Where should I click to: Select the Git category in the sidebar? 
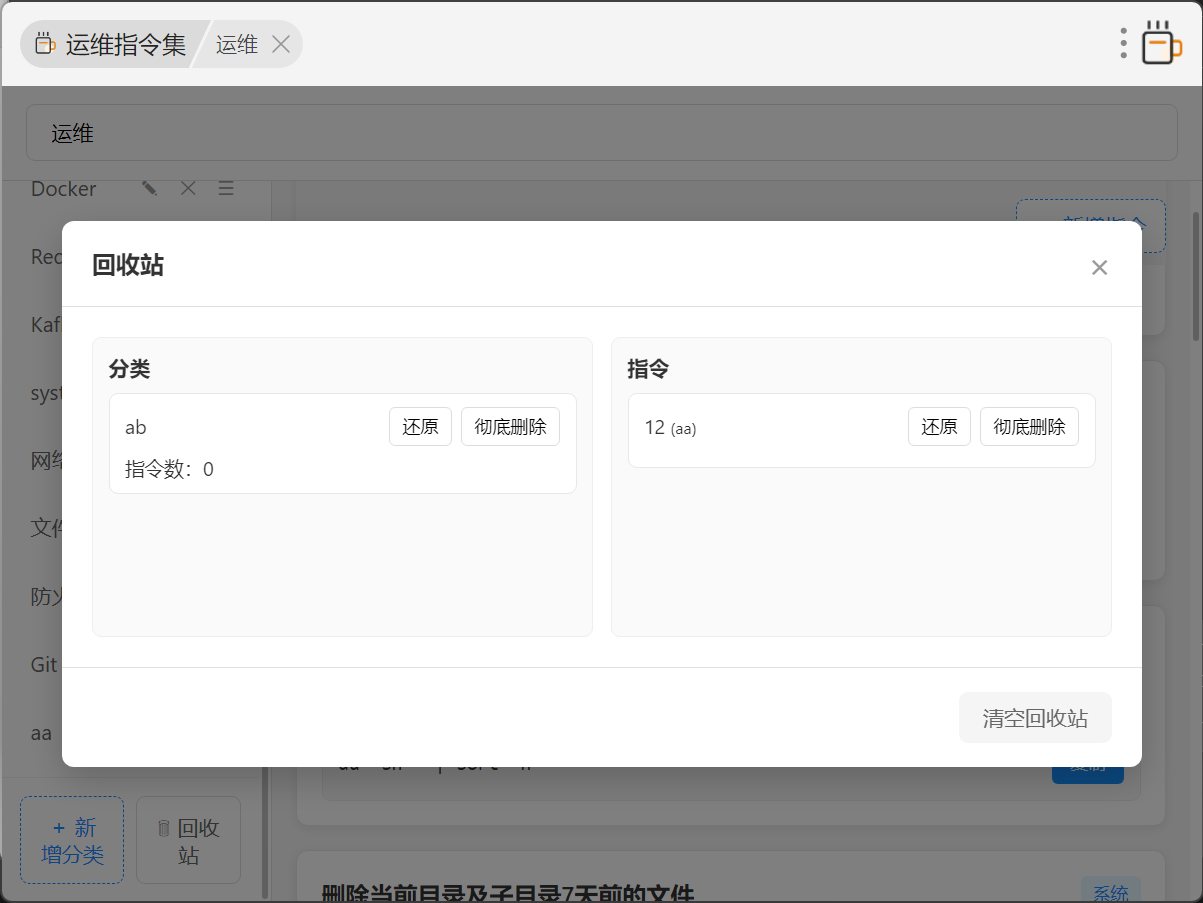(44, 665)
